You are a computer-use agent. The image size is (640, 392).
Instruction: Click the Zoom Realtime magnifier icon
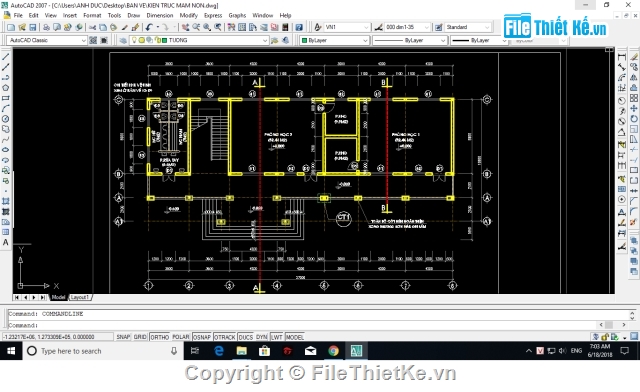point(196,27)
